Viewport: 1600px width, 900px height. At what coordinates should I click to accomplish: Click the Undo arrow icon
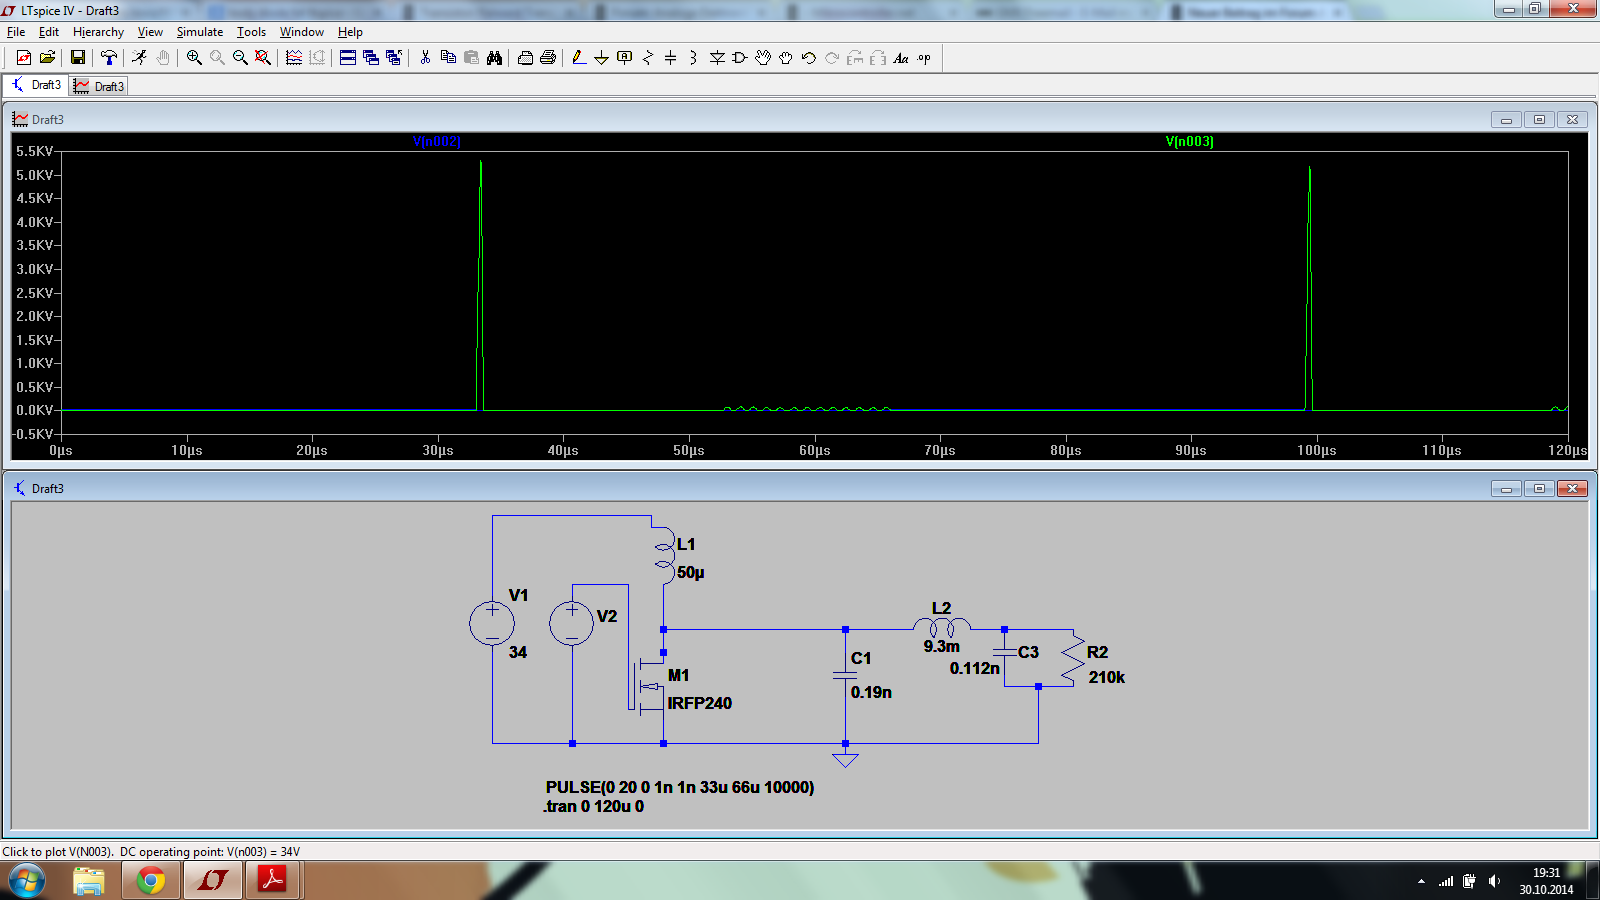(809, 58)
